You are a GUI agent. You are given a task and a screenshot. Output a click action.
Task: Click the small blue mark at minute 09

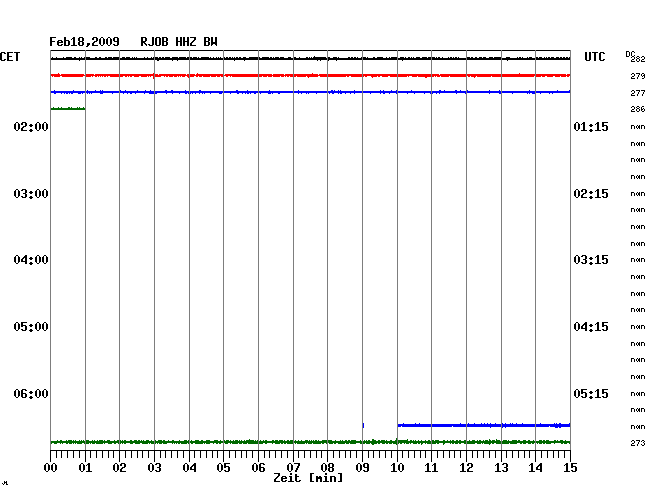(363, 425)
